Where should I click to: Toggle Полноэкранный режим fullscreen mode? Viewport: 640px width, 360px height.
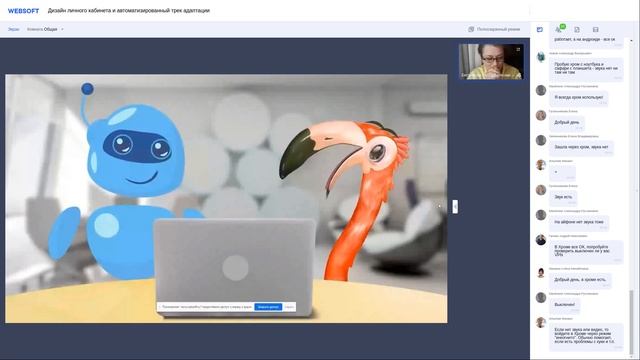tap(498, 29)
